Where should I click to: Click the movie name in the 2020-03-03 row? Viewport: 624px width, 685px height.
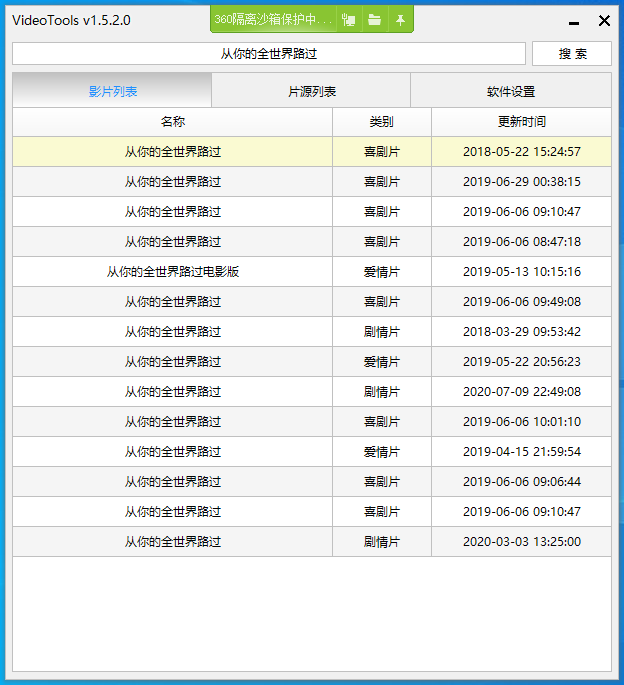[173, 542]
